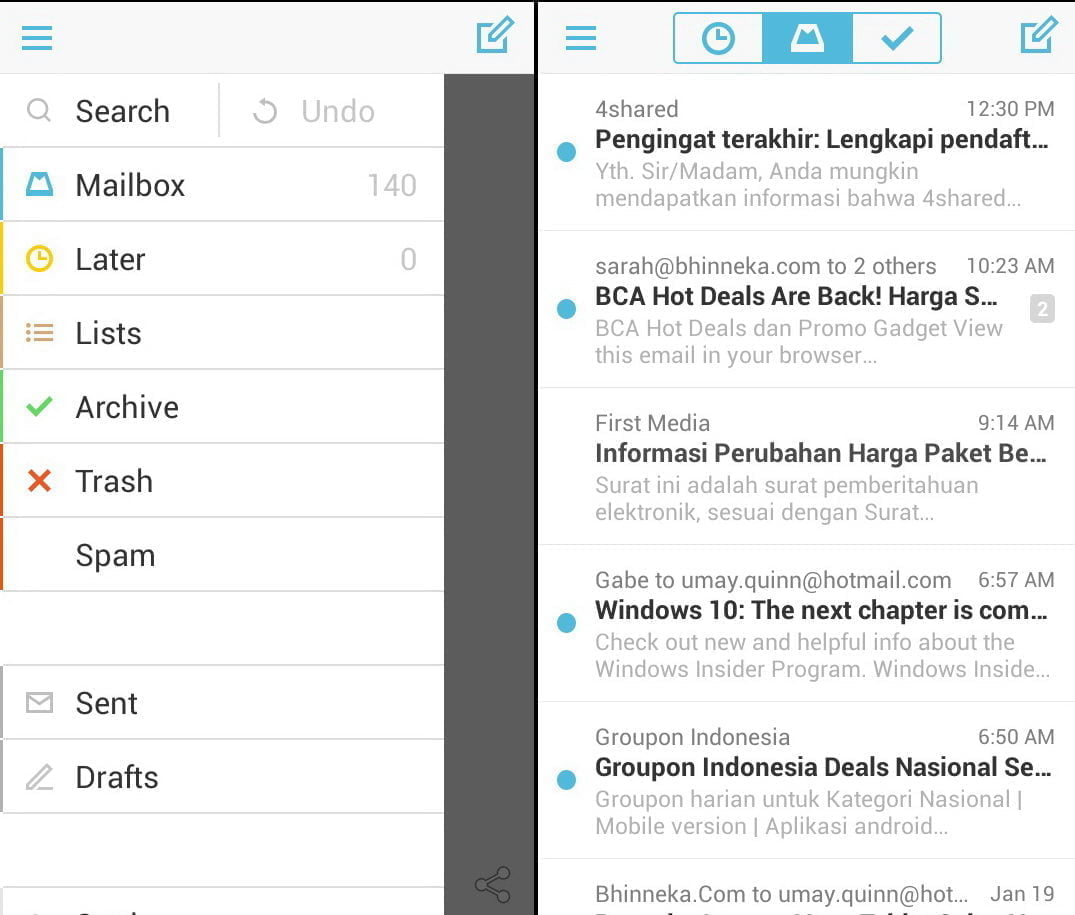The image size is (1075, 915).
Task: Click sender name 4shared
Action: click(636, 109)
